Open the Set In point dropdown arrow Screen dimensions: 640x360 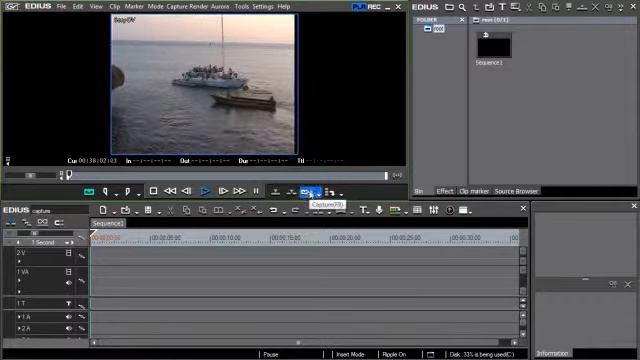116,194
